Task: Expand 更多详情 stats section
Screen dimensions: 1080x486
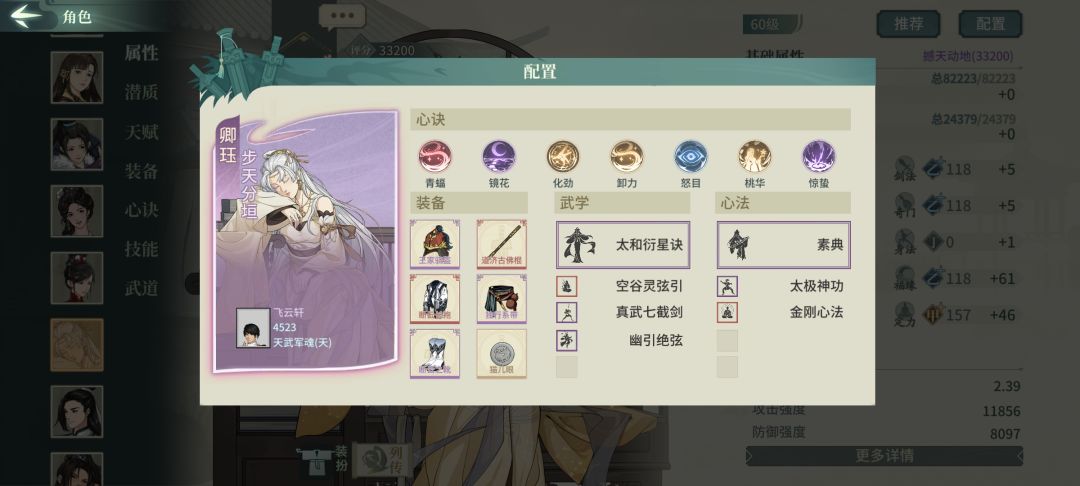Action: 884,456
